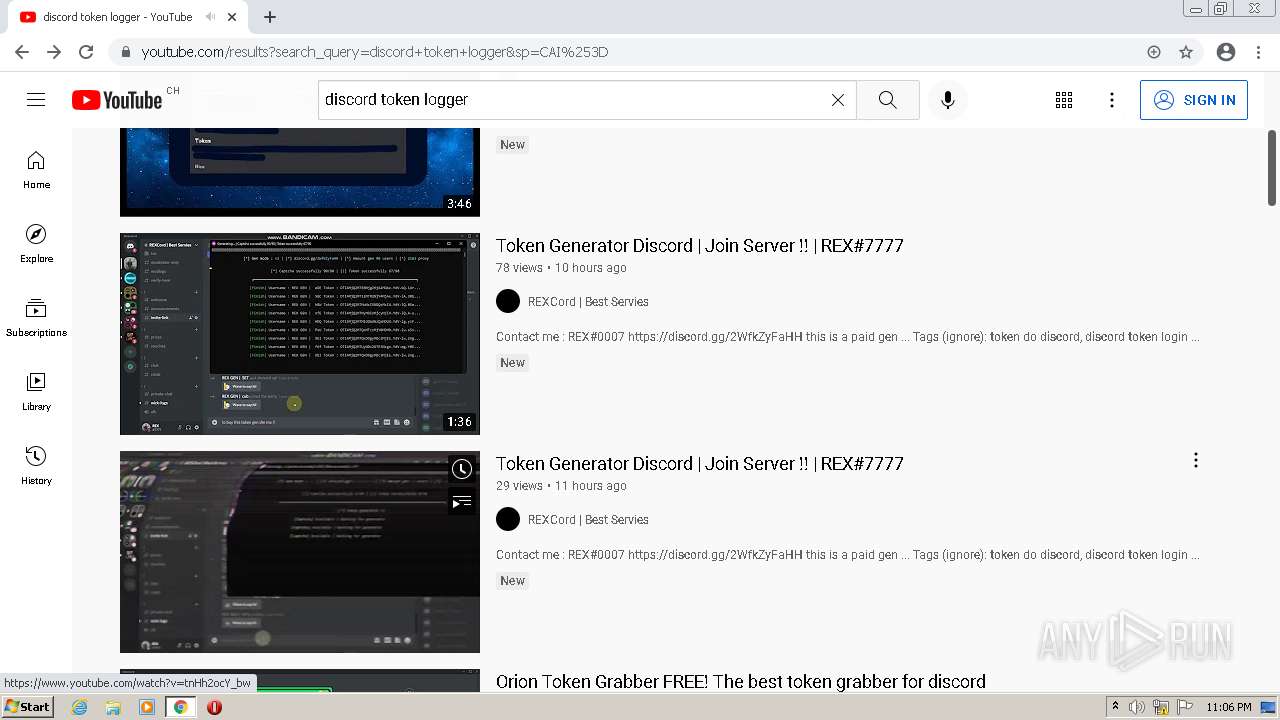Add hovered video to Watch later
Image resolution: width=1280 pixels, height=720 pixels.
pos(461,469)
